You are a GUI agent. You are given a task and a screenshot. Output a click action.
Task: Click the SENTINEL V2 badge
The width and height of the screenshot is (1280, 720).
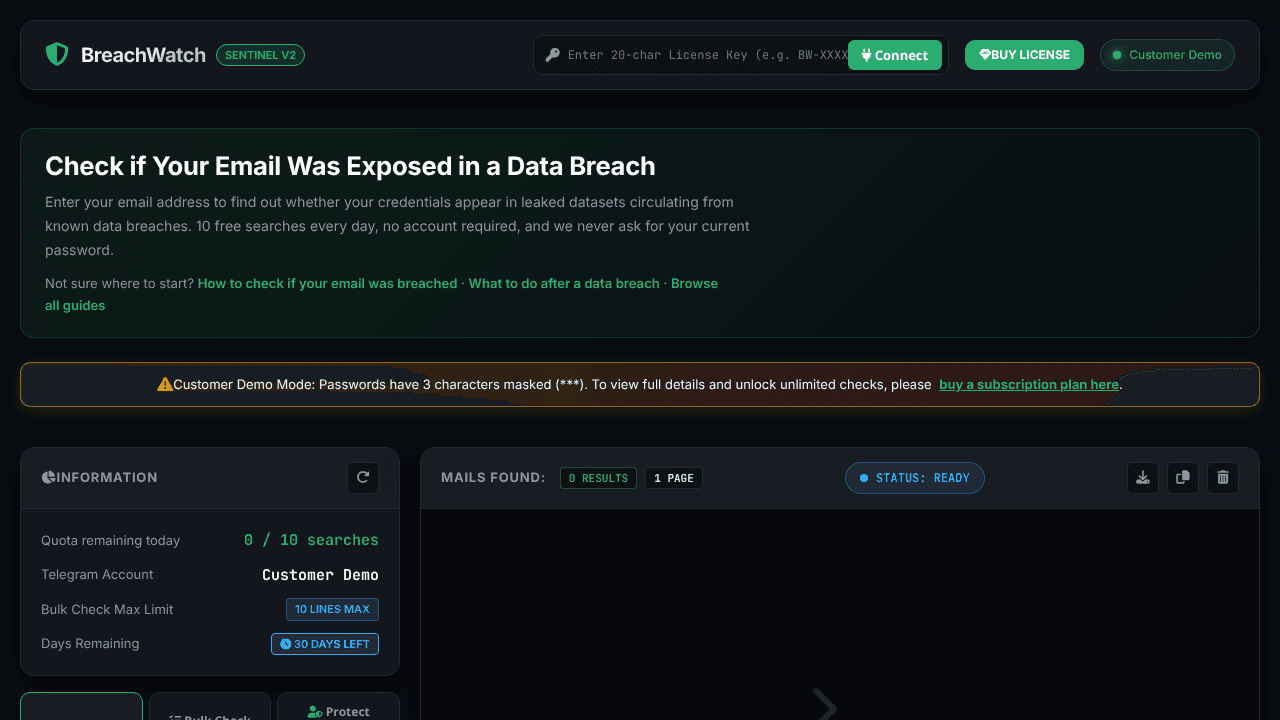tap(260, 55)
